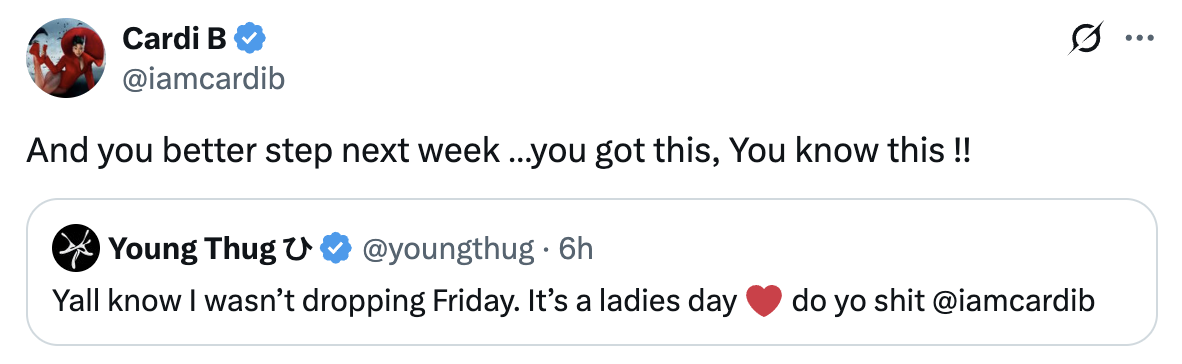Image resolution: width=1182 pixels, height=364 pixels.
Task: Open the @iamcardib handle under Cardi B
Action: (203, 78)
